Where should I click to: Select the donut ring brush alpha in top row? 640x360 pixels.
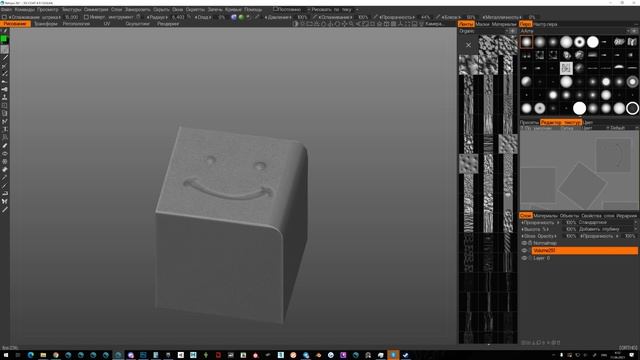pyautogui.click(x=579, y=42)
